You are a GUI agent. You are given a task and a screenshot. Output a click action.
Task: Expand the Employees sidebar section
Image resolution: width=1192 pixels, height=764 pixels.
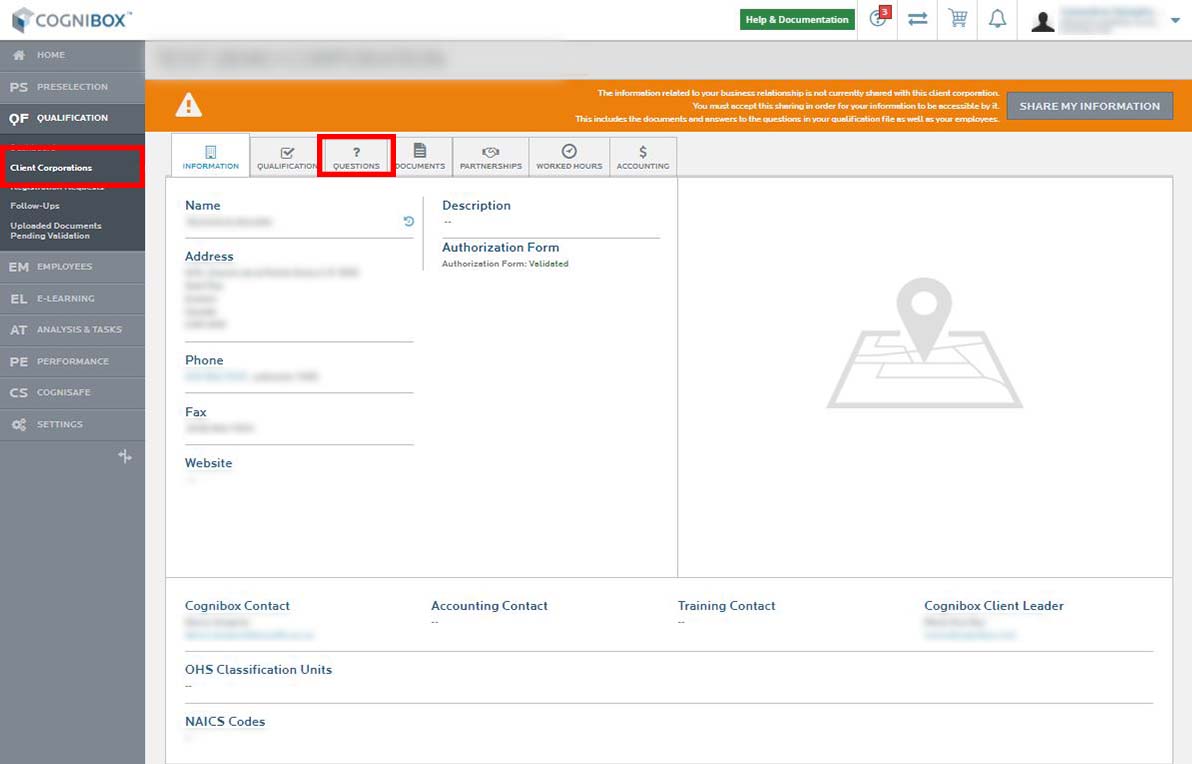[x=72, y=267]
